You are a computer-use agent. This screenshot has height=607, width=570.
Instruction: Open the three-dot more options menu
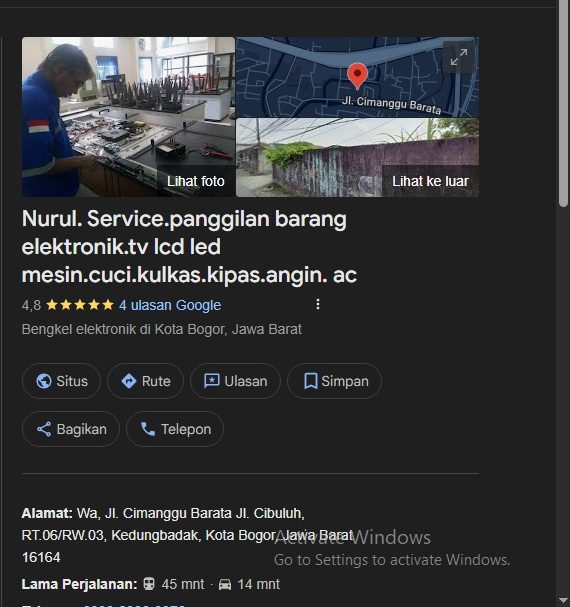pyautogui.click(x=318, y=304)
